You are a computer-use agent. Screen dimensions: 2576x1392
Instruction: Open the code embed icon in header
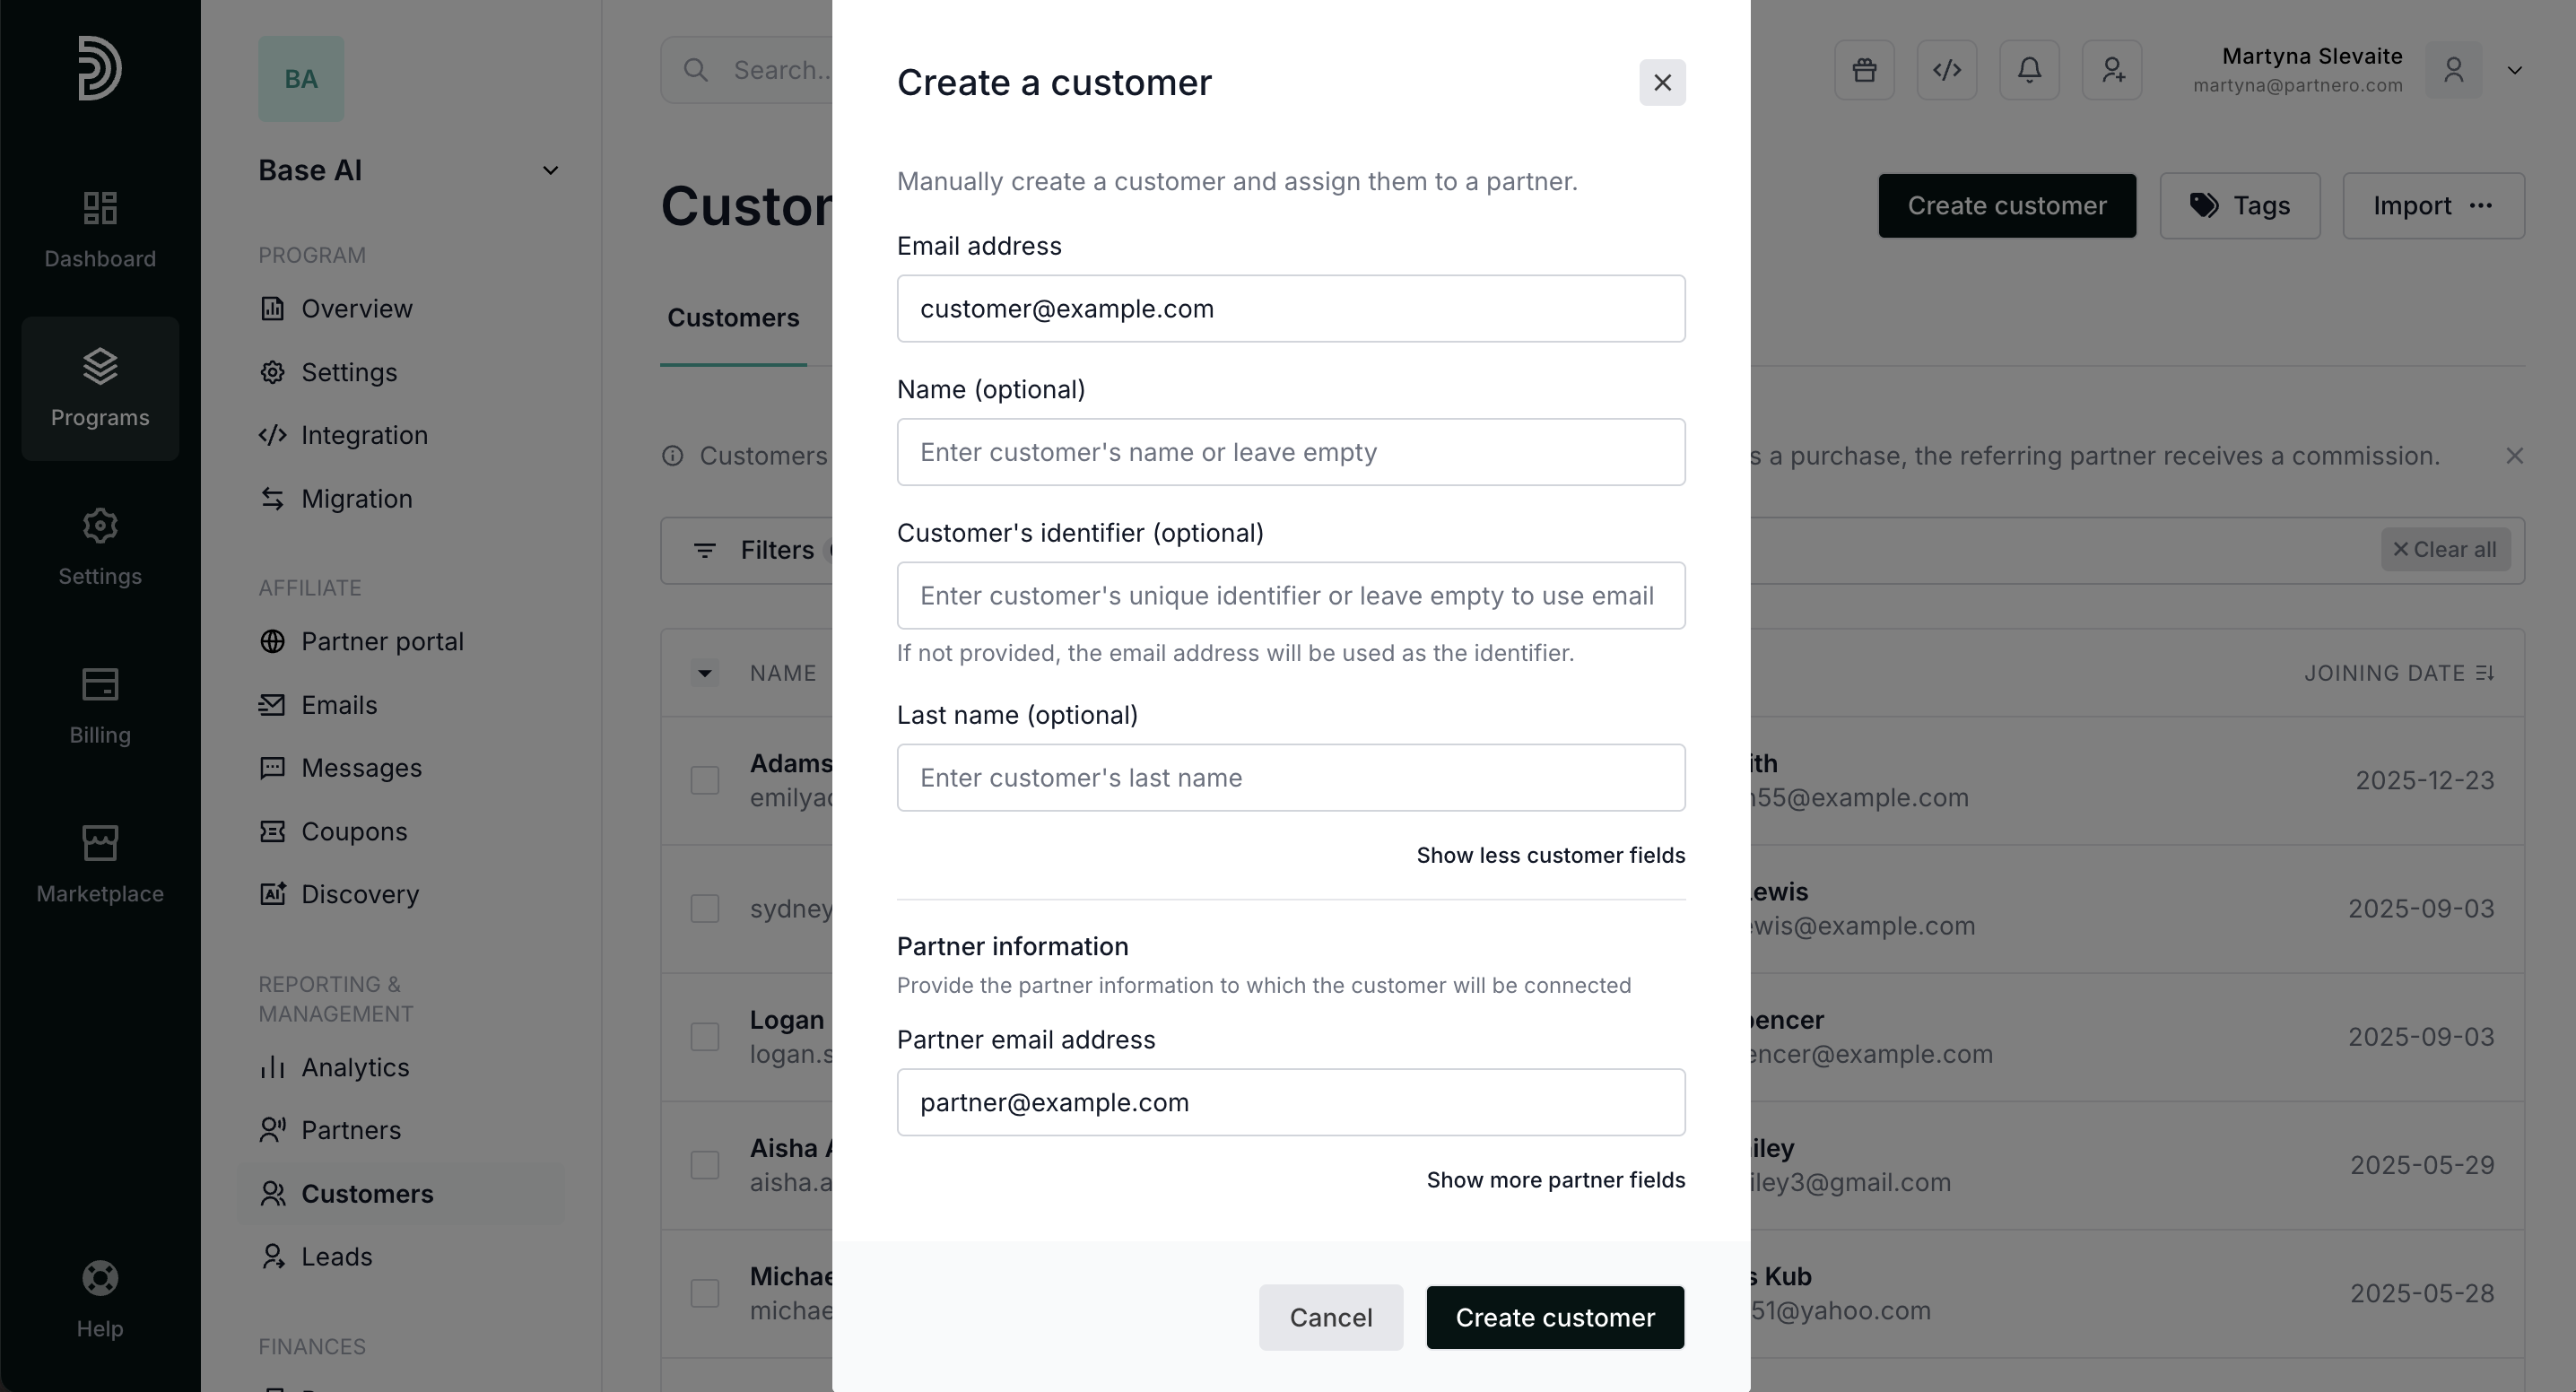pos(1946,70)
